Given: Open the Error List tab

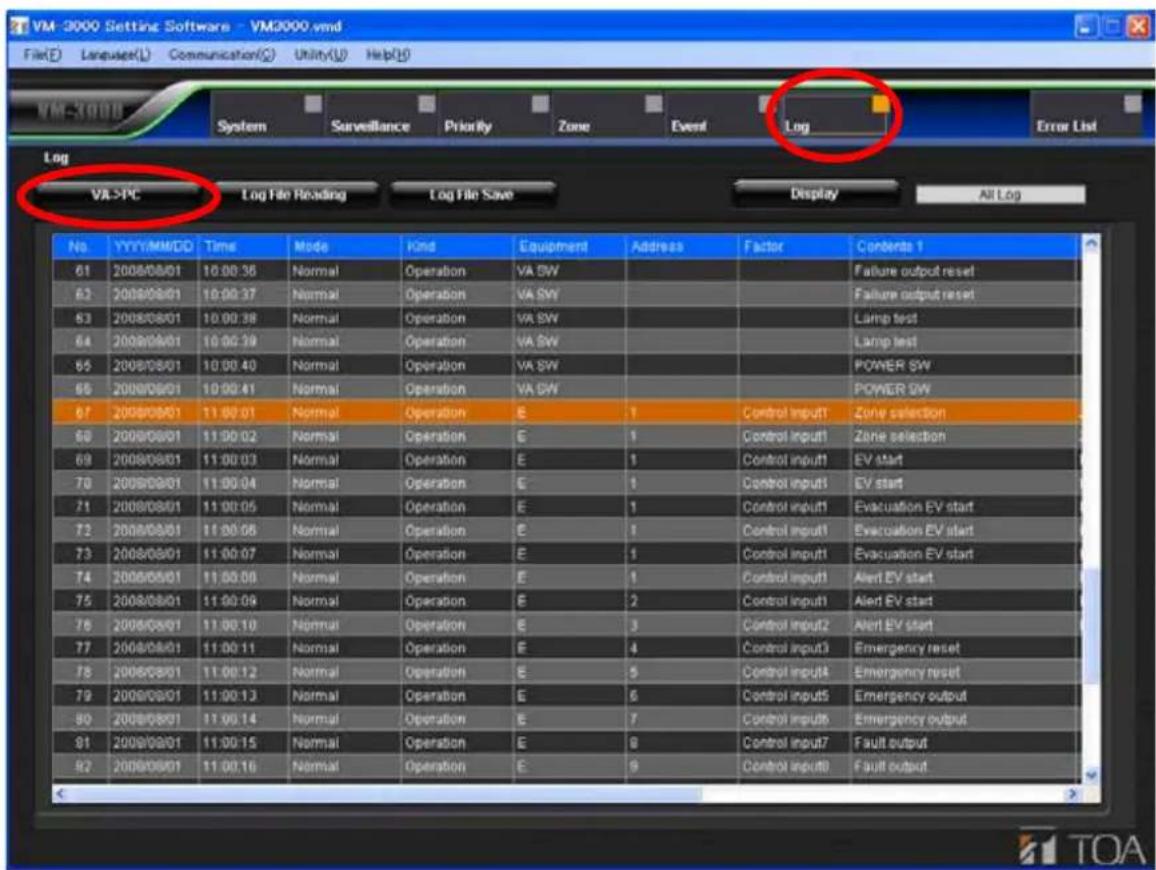Looking at the screenshot, I should (1087, 114).
